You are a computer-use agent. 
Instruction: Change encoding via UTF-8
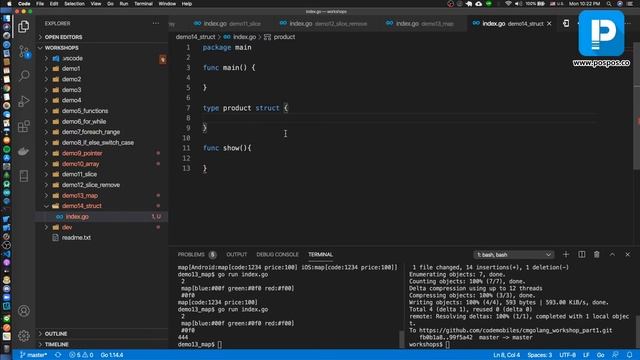coord(567,355)
